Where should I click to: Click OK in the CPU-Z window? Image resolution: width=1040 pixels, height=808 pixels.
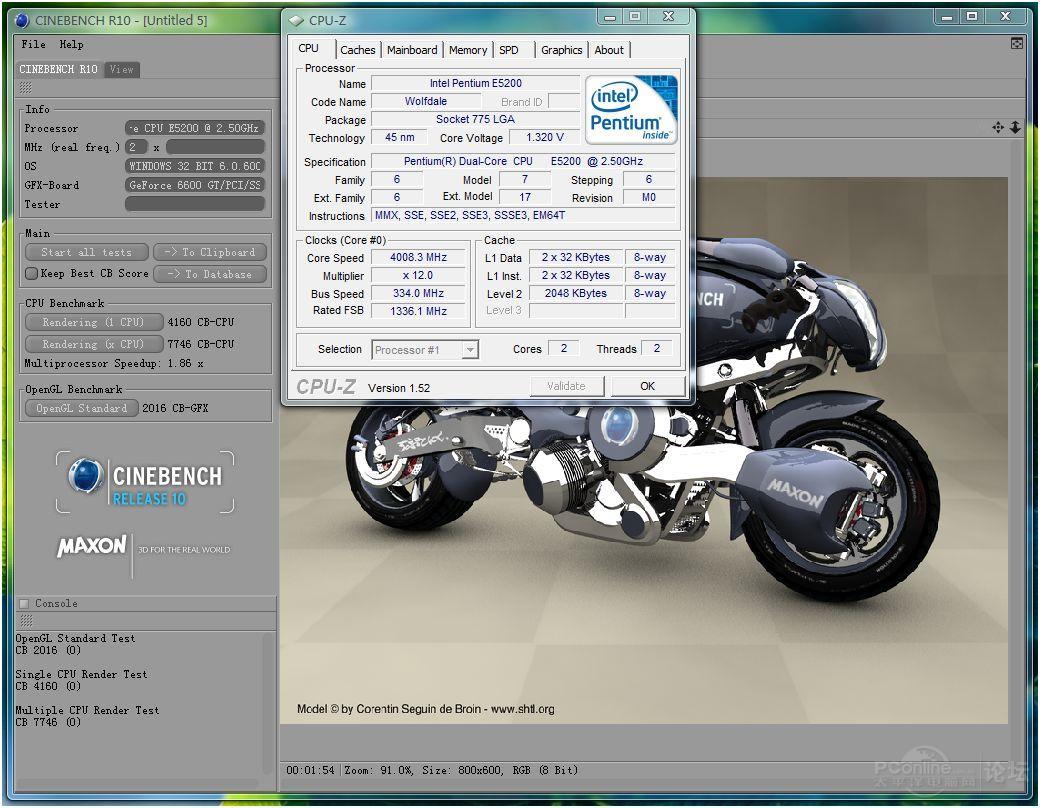tap(648, 386)
